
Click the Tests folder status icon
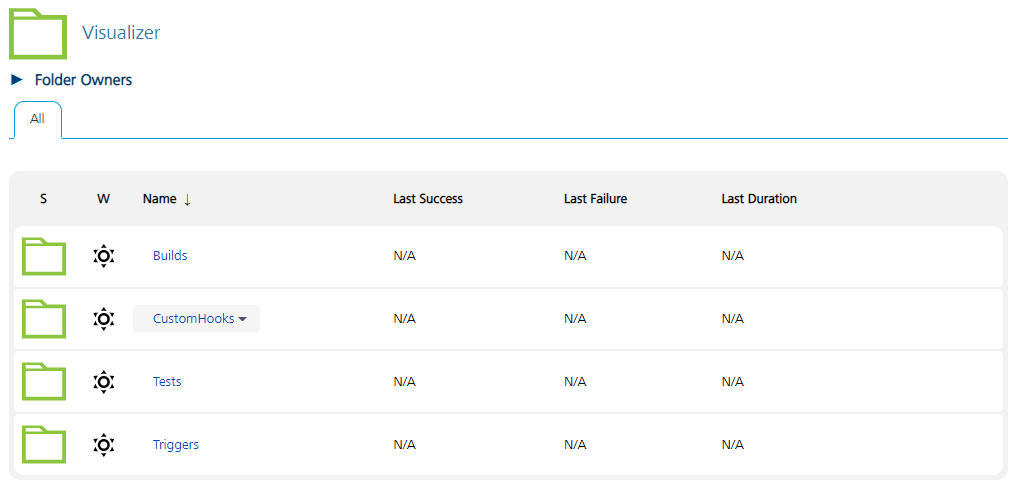tap(44, 382)
